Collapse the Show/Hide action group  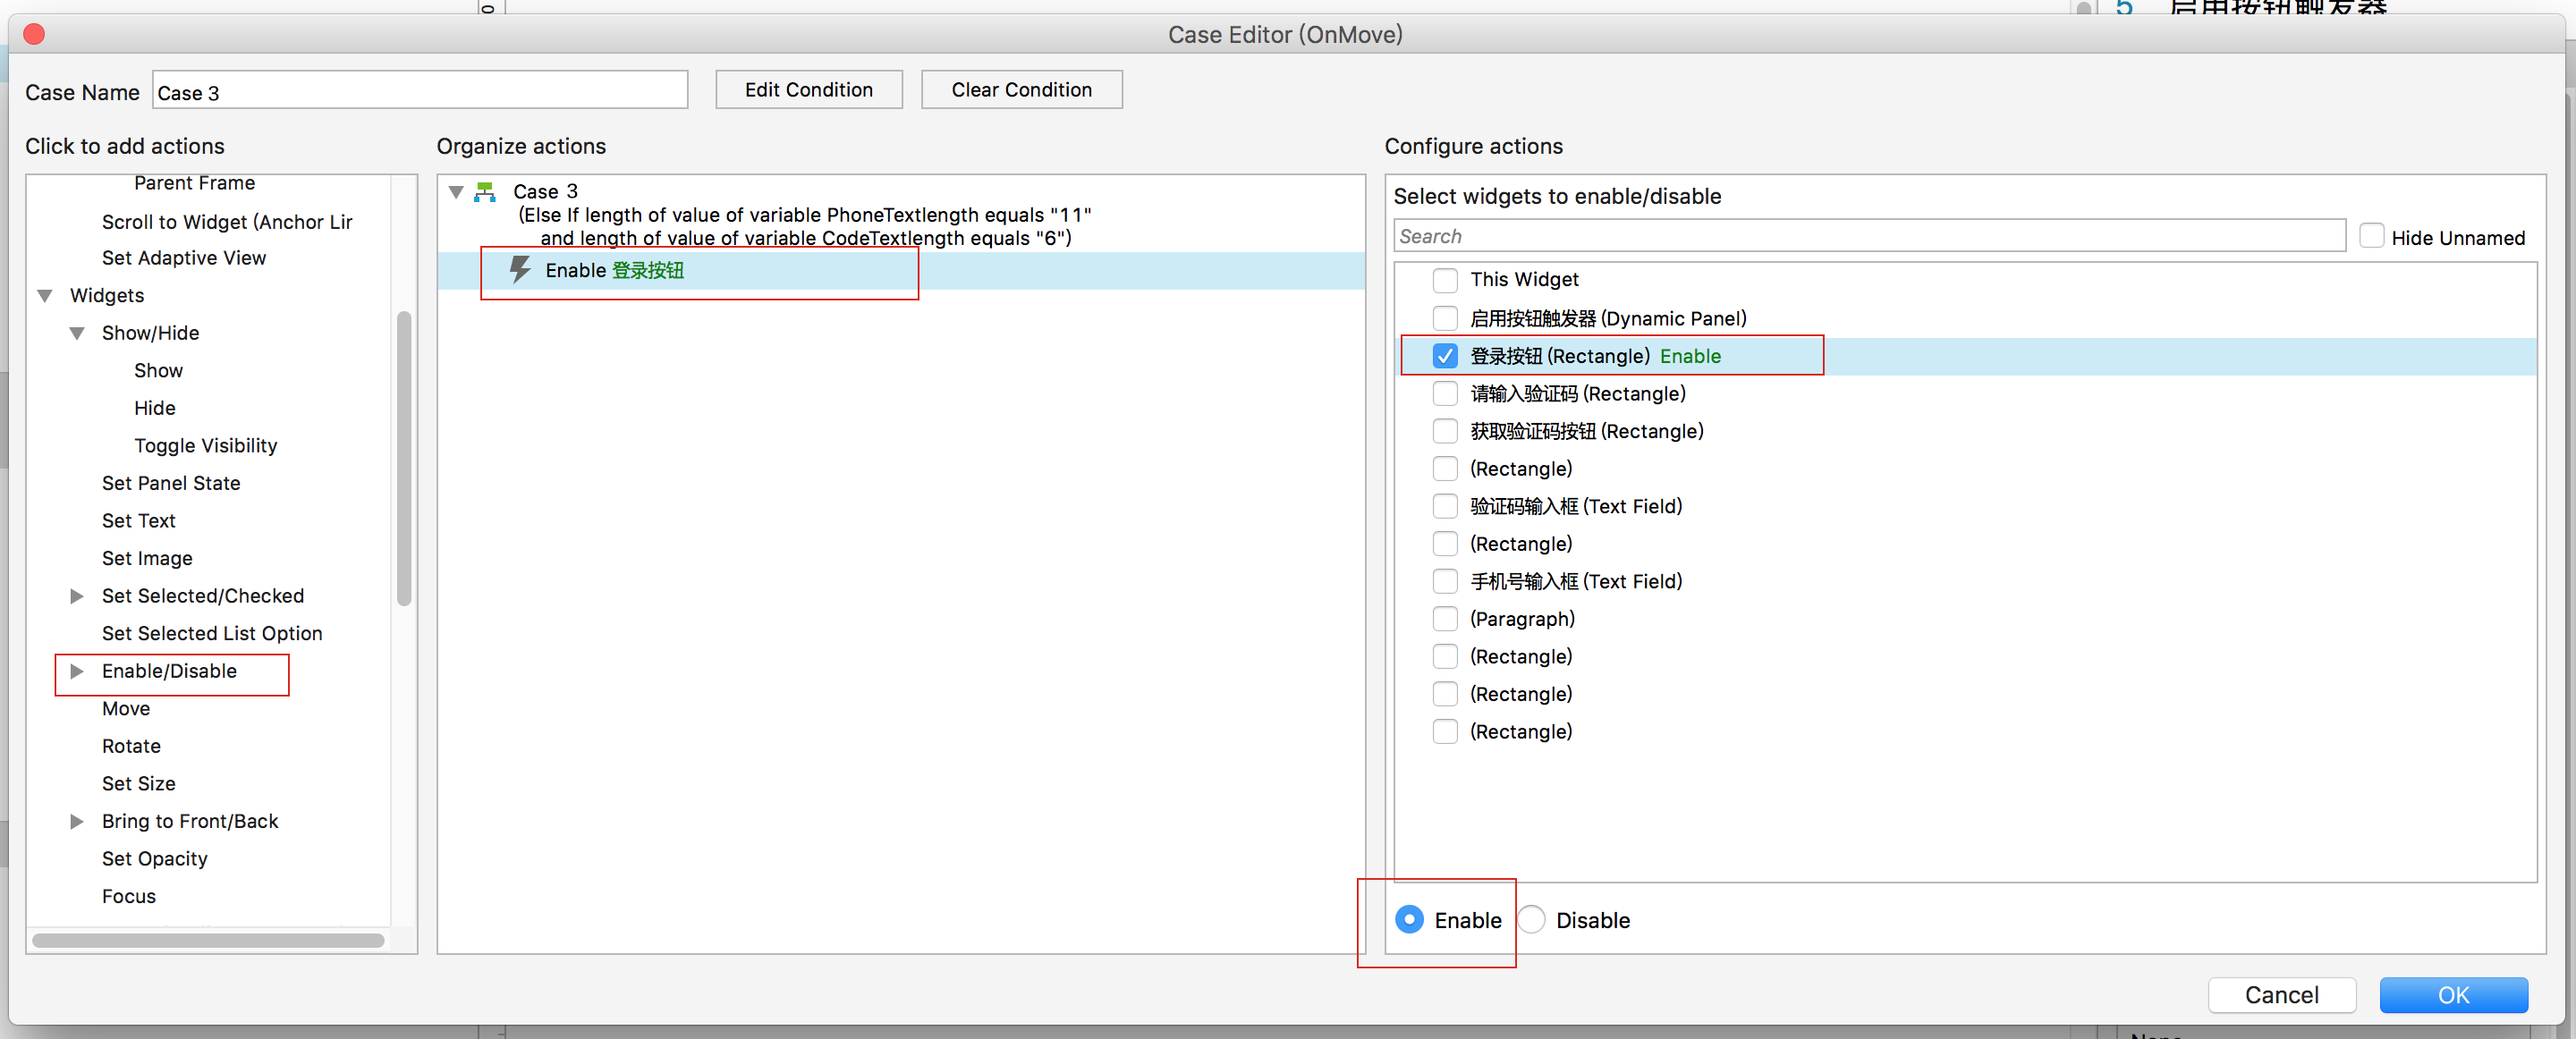pos(76,333)
